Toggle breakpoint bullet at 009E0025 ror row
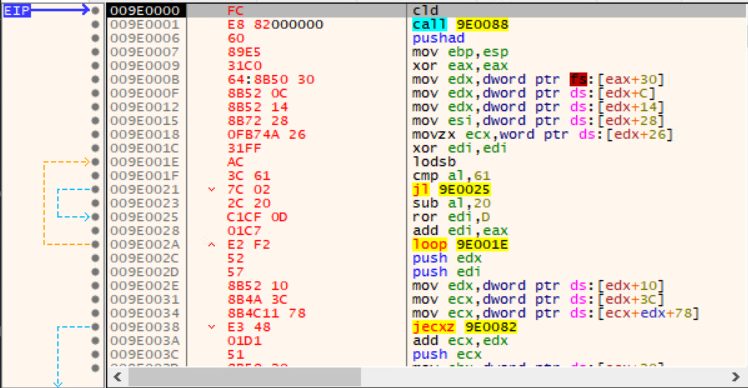The image size is (748, 388). point(95,217)
